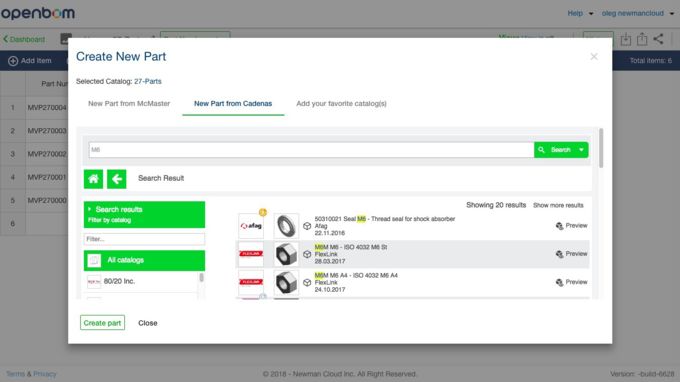680x382 pixels.
Task: Open the Terms link in footer
Action: [x=15, y=374]
